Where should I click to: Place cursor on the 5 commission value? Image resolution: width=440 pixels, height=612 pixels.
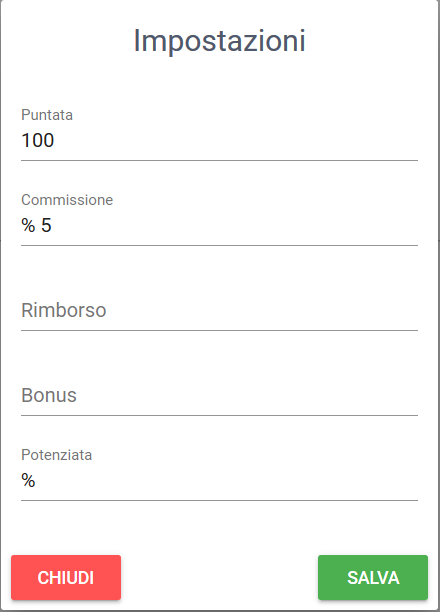[46, 226]
